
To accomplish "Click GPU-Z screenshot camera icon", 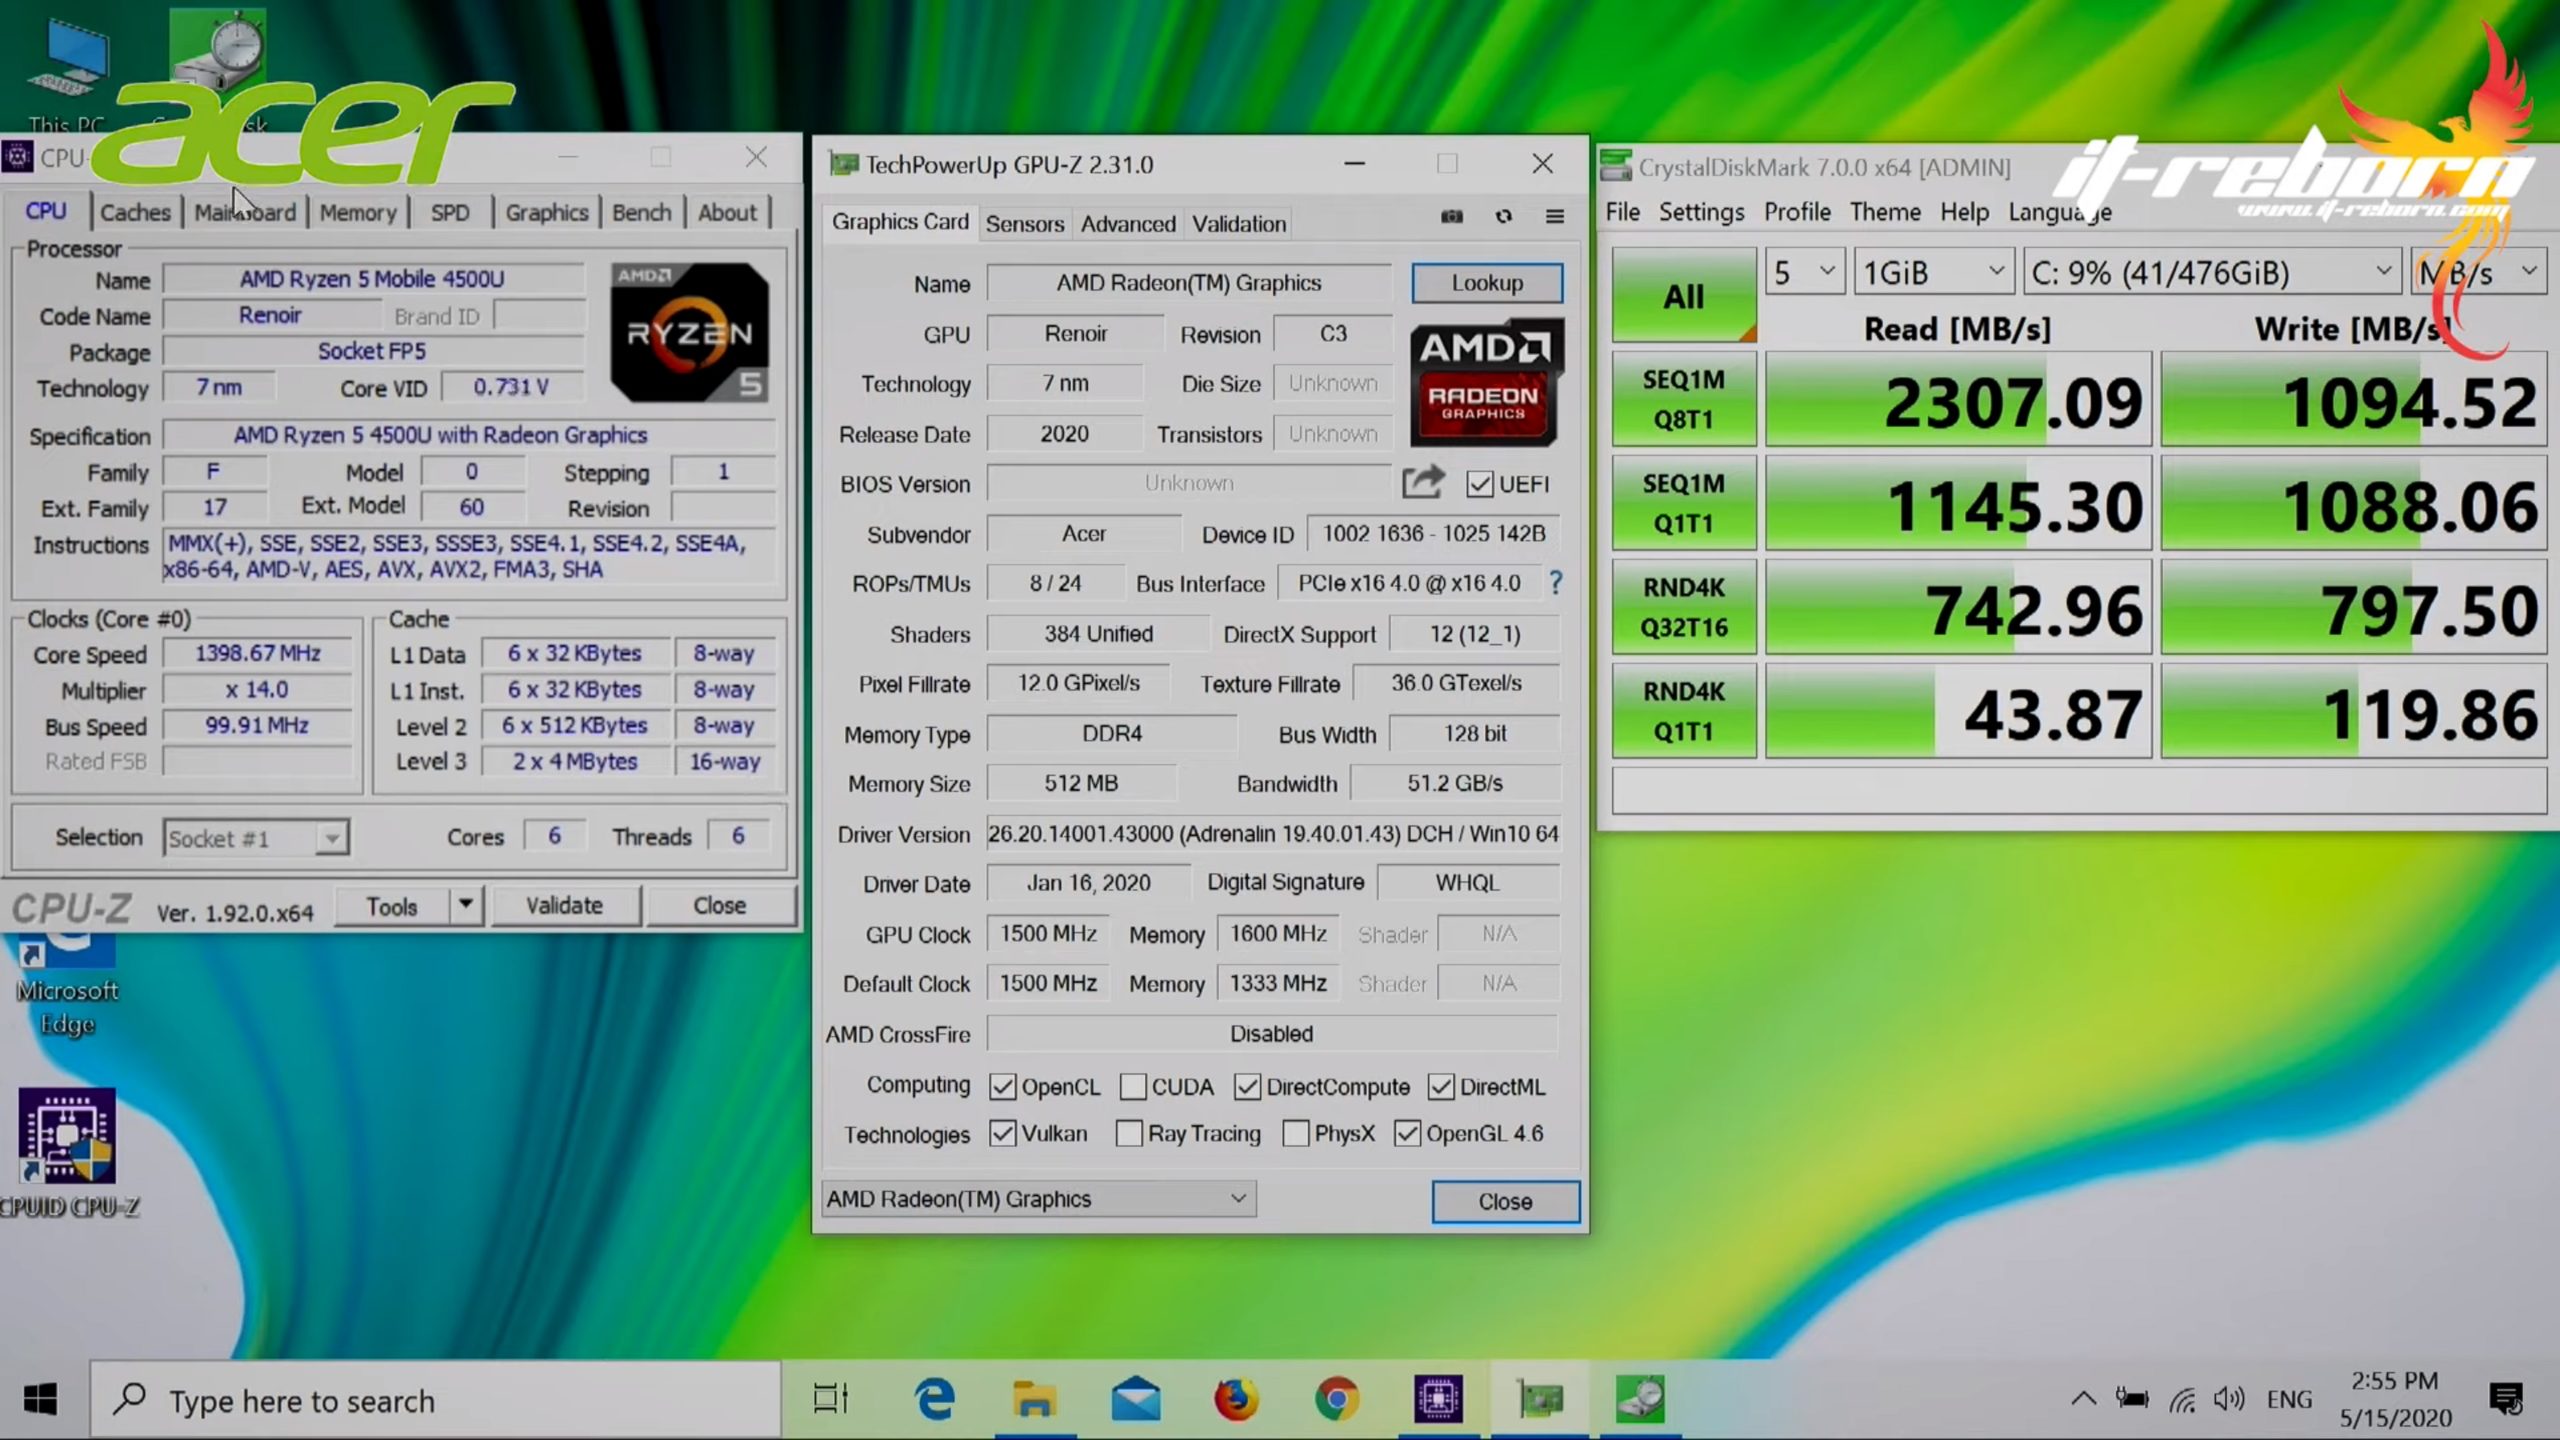I will [x=1451, y=216].
